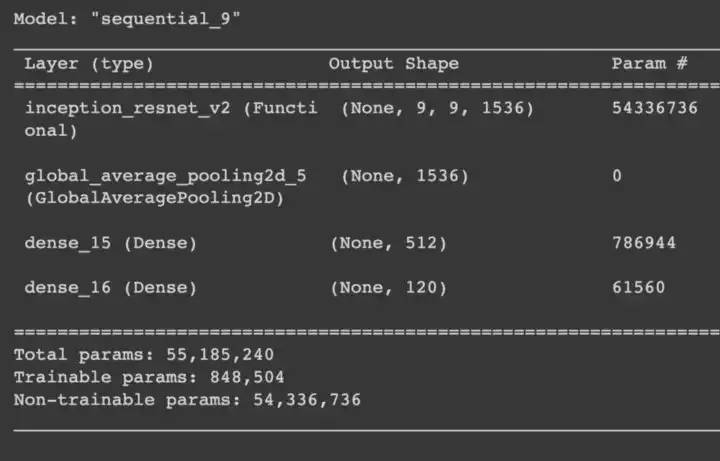The image size is (720, 461).
Task: Click the "Param #" column header
Action: [649, 64]
